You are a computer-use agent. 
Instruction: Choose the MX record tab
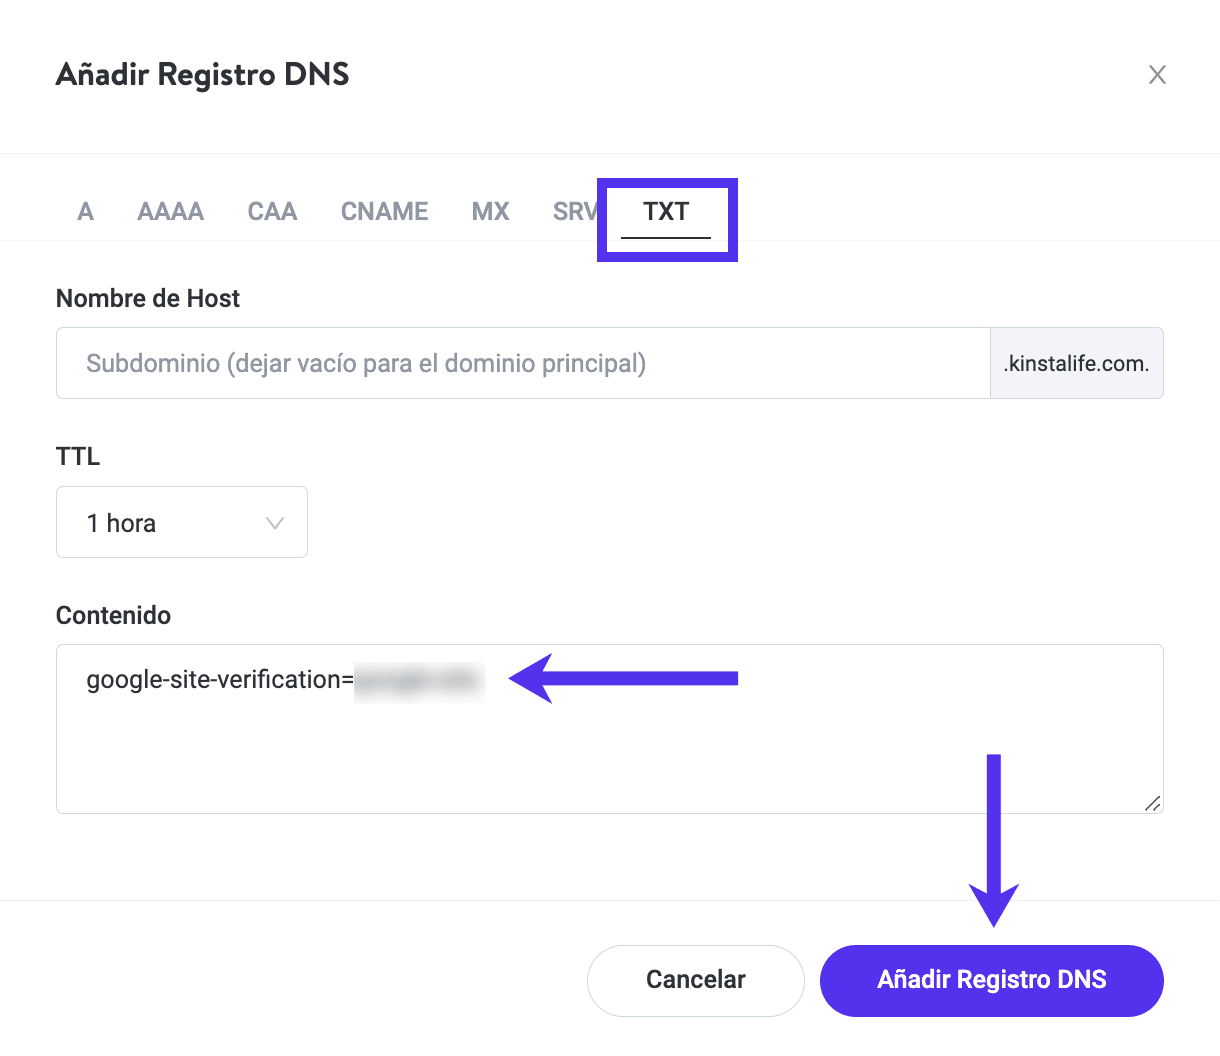pyautogui.click(x=491, y=212)
